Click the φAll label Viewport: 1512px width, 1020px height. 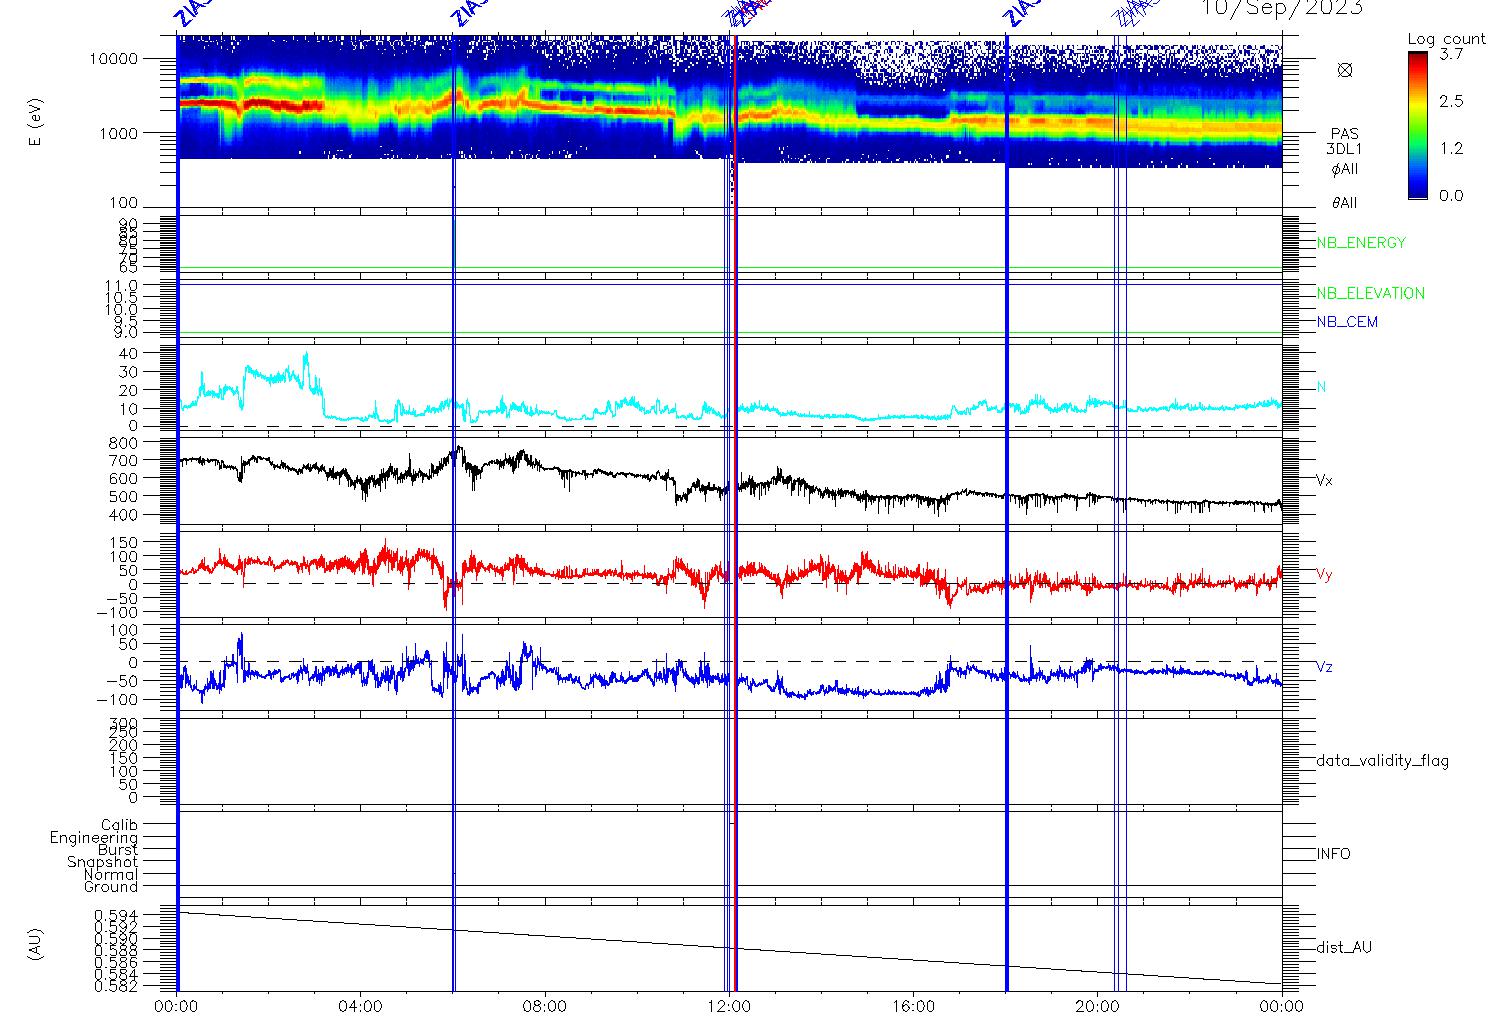pyautogui.click(x=1345, y=169)
